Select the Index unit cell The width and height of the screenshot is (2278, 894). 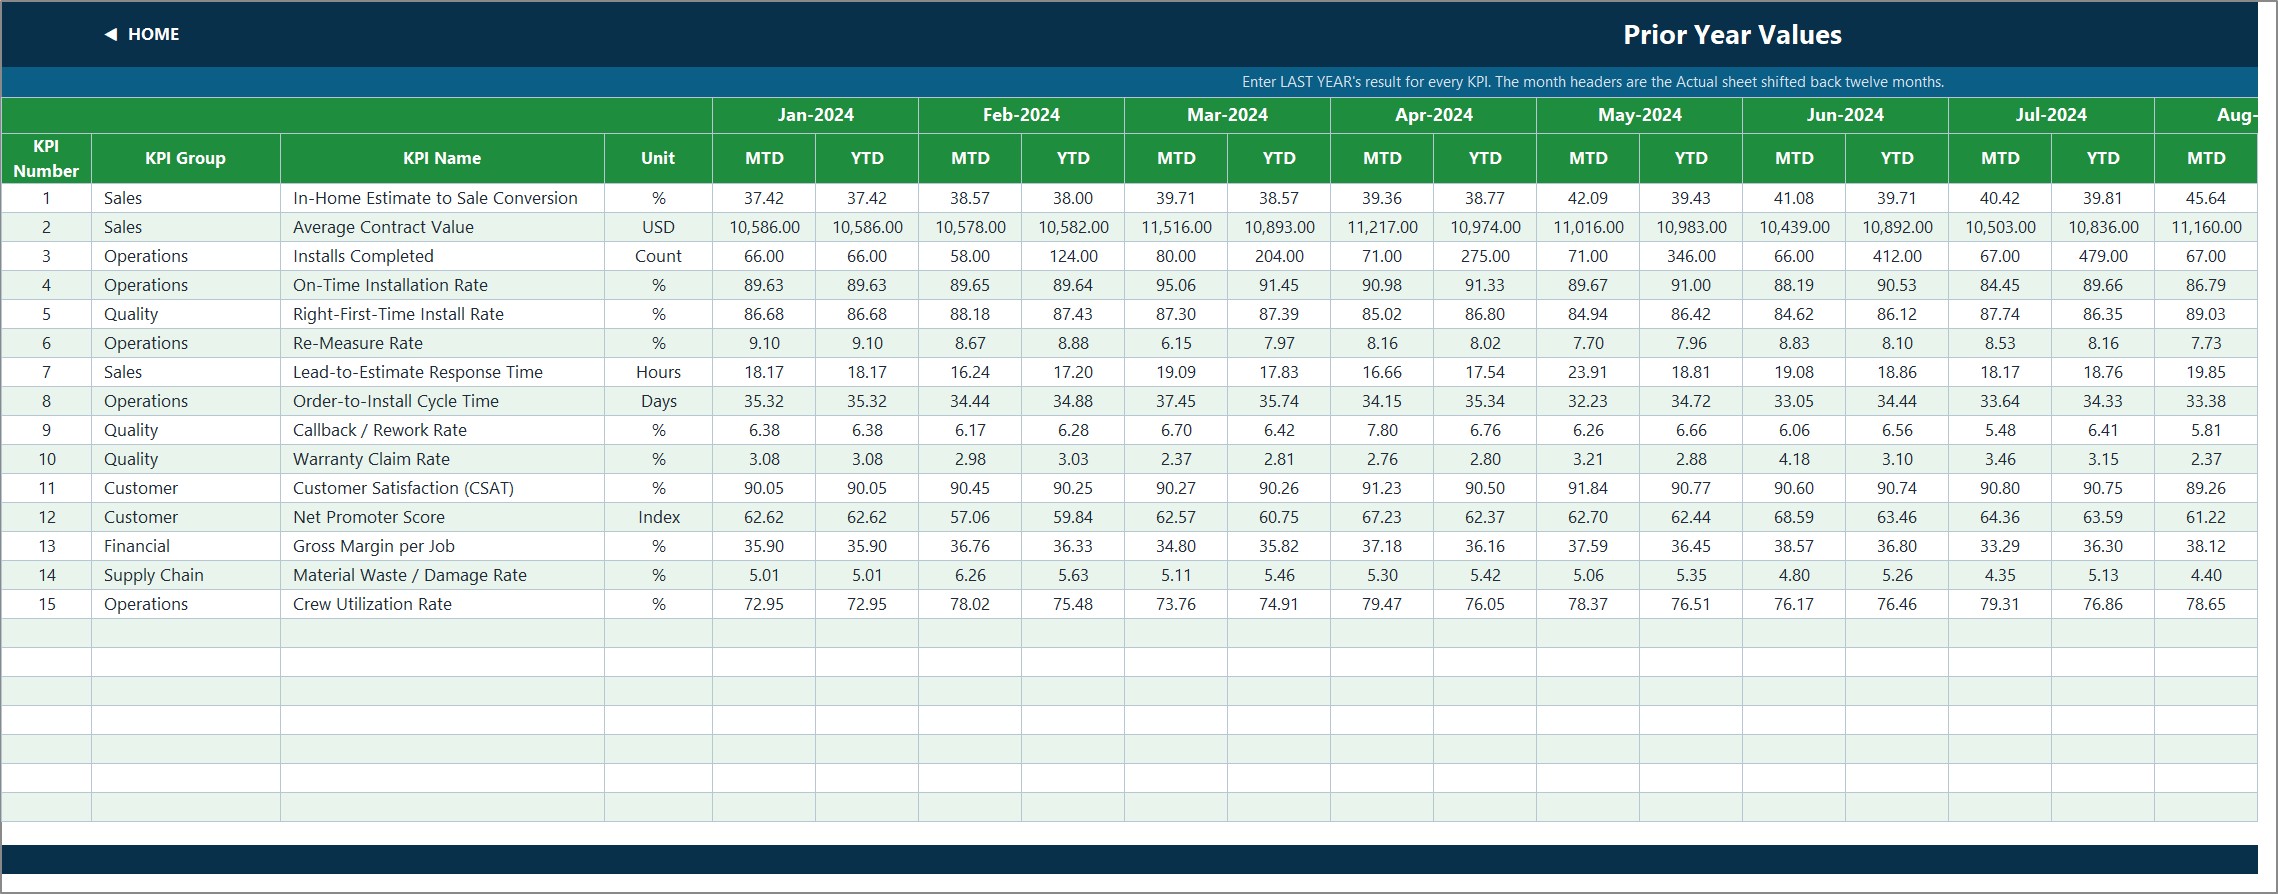coord(658,517)
